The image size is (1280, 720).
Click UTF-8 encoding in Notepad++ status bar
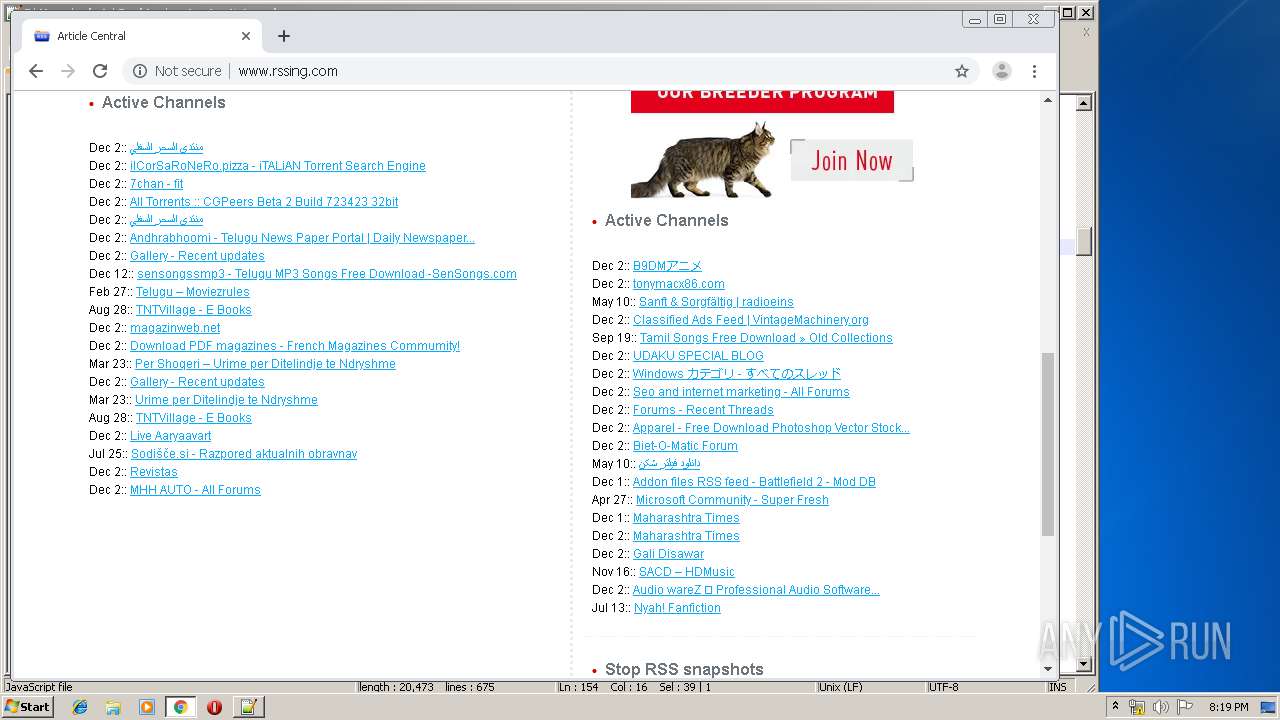(943, 687)
